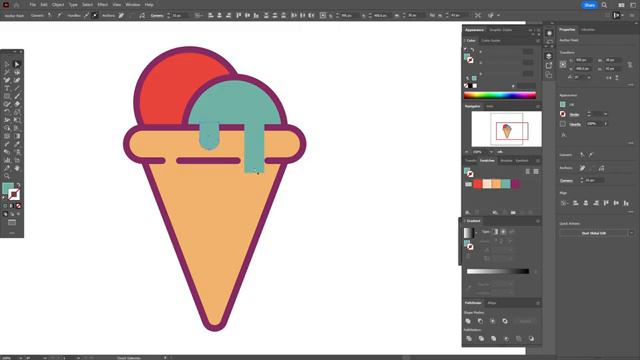
Task: Open the Effect menu
Action: 102,4
